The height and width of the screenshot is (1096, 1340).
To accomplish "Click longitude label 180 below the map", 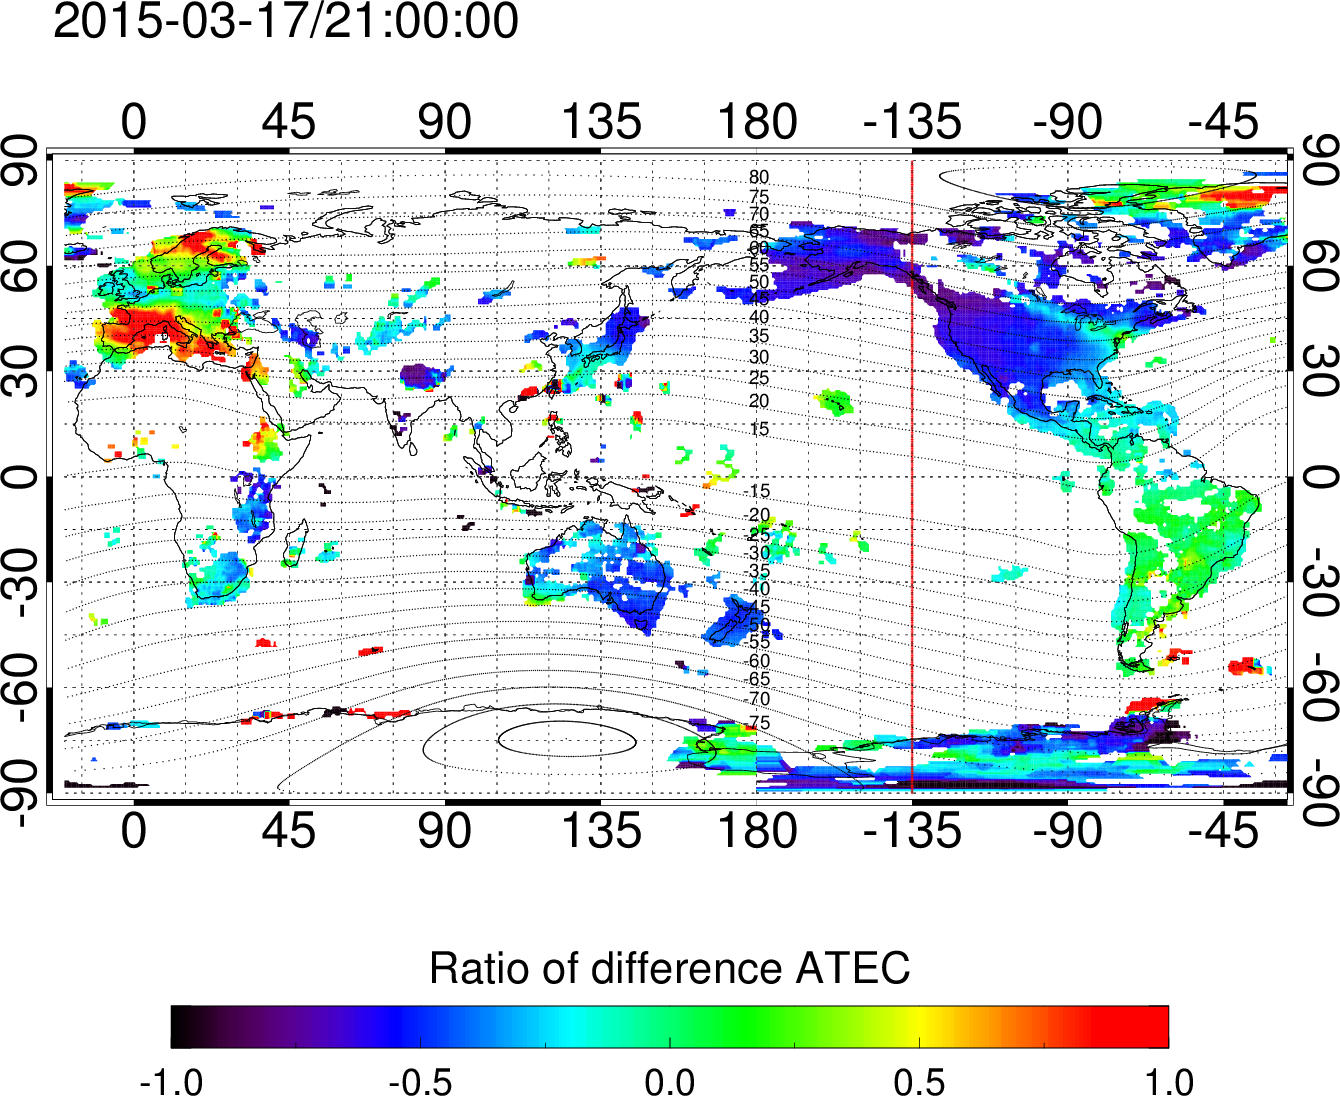I will [x=757, y=831].
